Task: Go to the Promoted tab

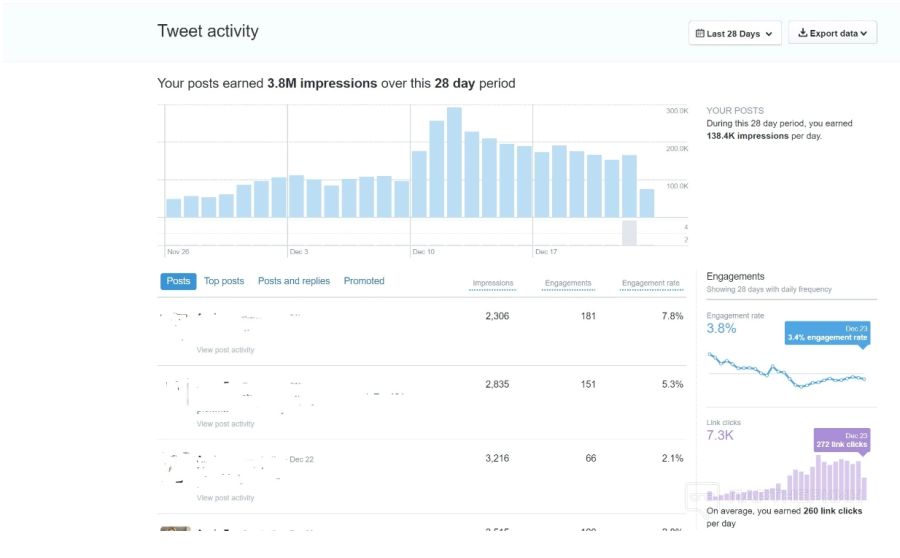Action: click(x=364, y=282)
